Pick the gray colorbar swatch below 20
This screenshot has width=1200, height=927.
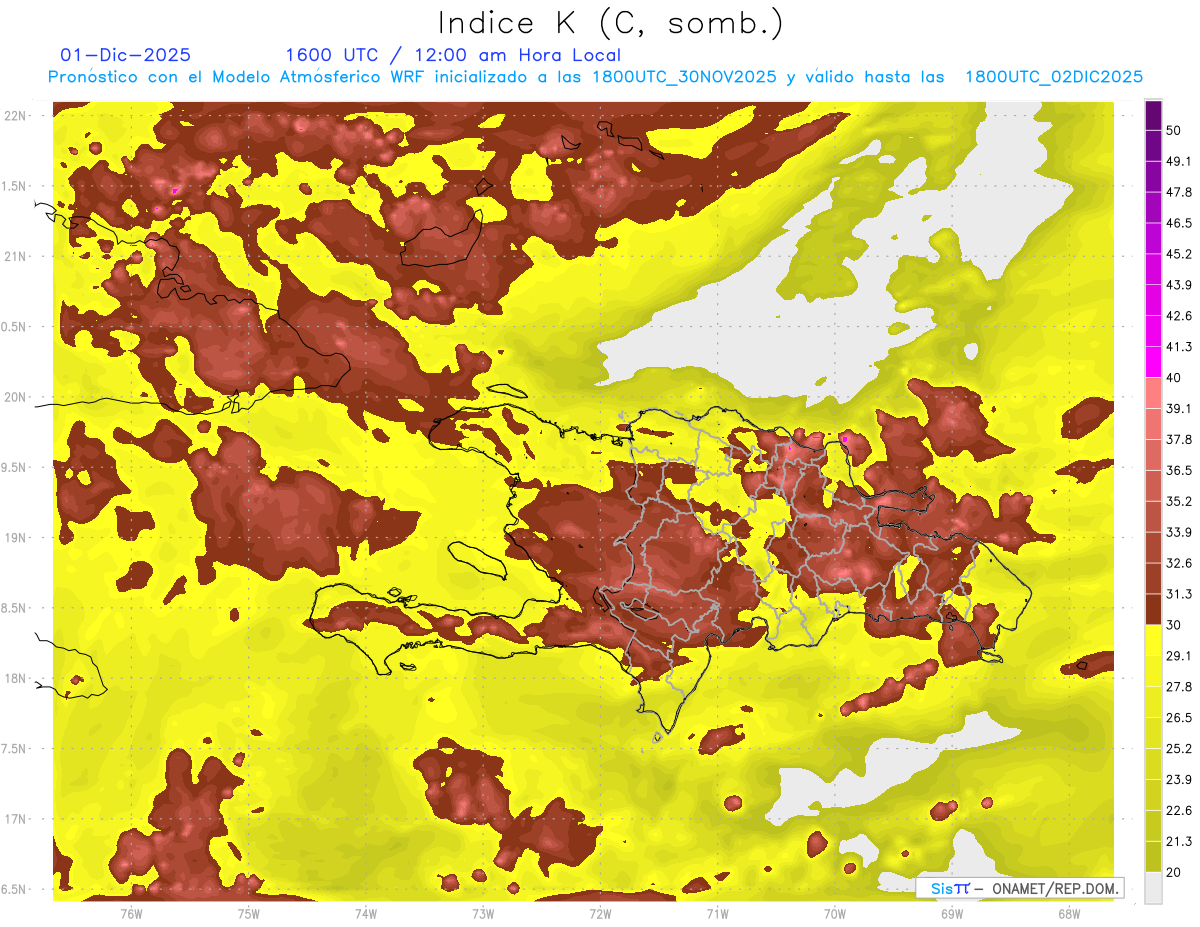tap(1154, 888)
